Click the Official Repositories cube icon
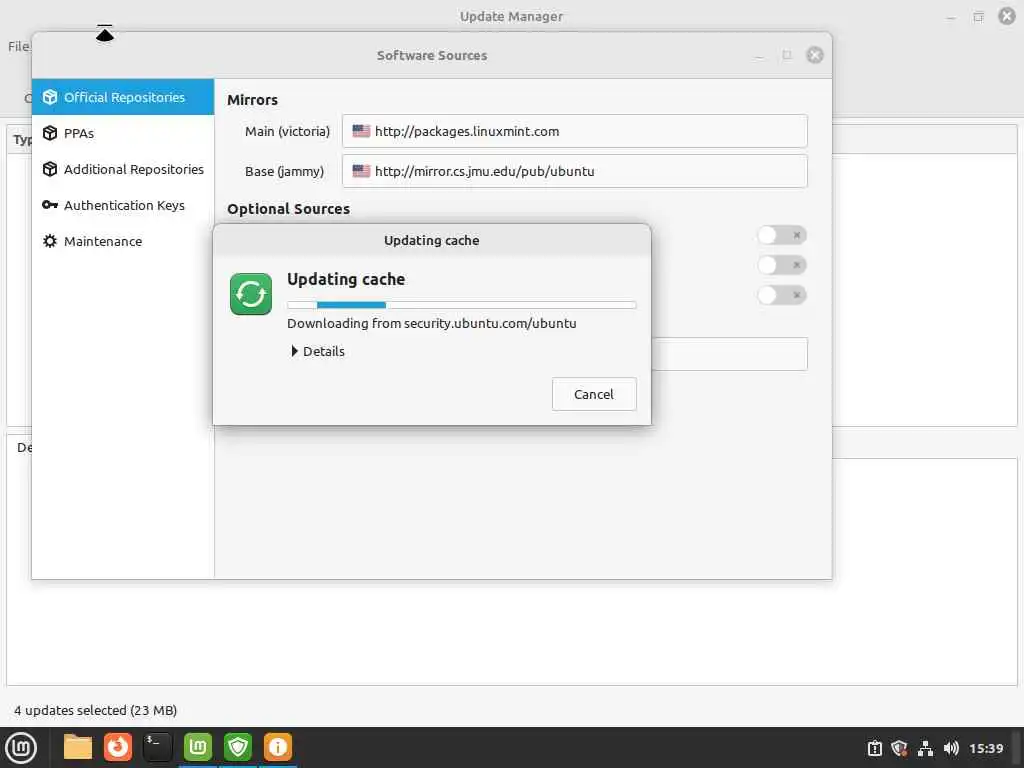The height and width of the screenshot is (768, 1024). coord(50,97)
